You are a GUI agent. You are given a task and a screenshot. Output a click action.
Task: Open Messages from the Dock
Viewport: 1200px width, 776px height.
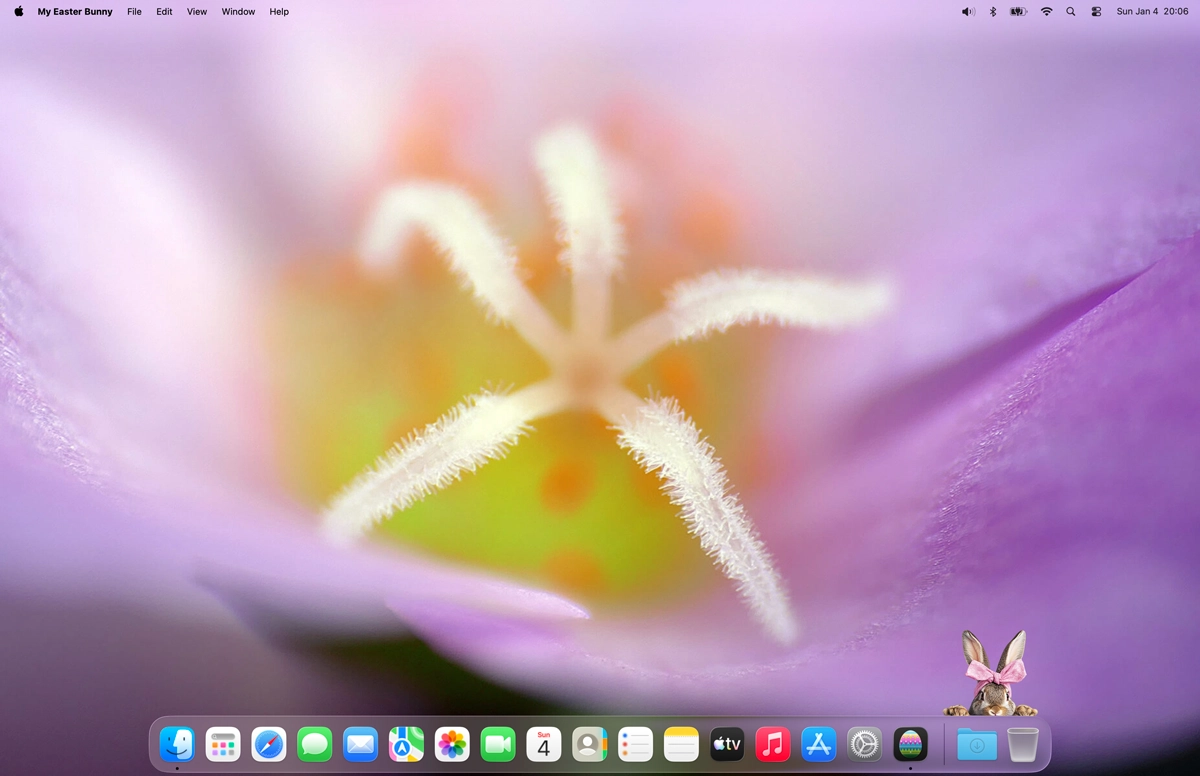(314, 744)
